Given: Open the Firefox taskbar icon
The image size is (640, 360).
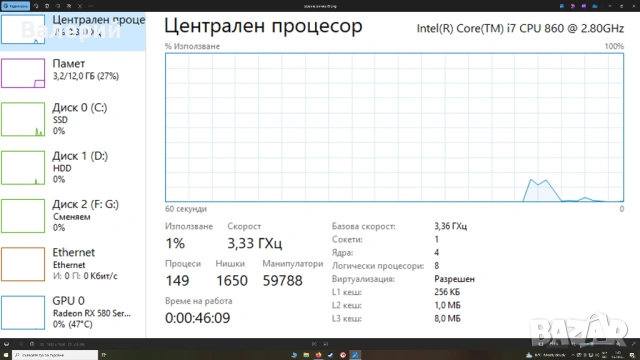Looking at the screenshot, I should coord(318,355).
